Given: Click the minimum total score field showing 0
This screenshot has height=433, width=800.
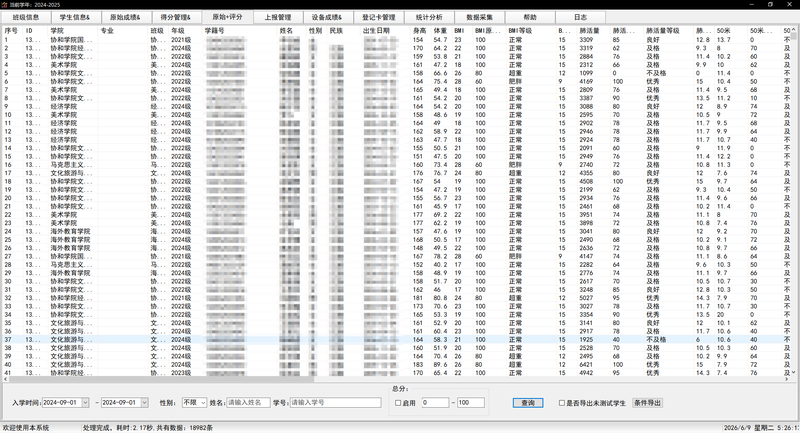Looking at the screenshot, I should pyautogui.click(x=435, y=402).
